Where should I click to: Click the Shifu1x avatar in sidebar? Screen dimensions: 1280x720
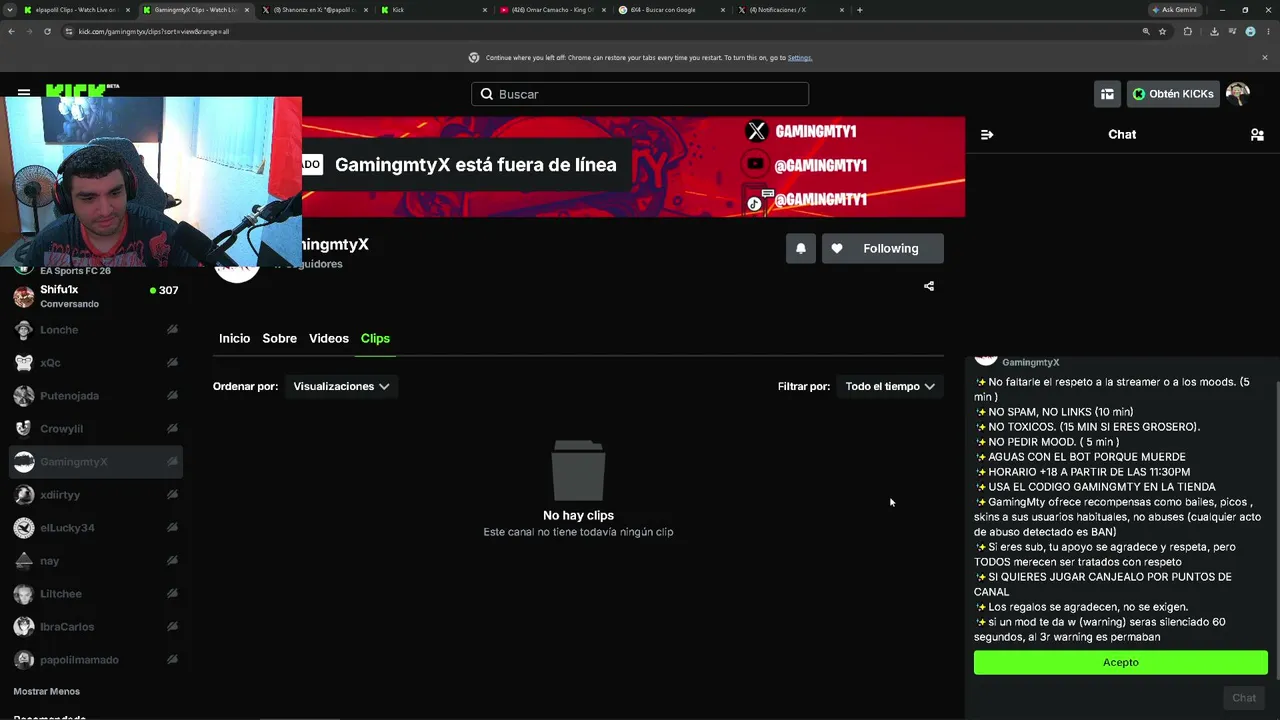24,296
